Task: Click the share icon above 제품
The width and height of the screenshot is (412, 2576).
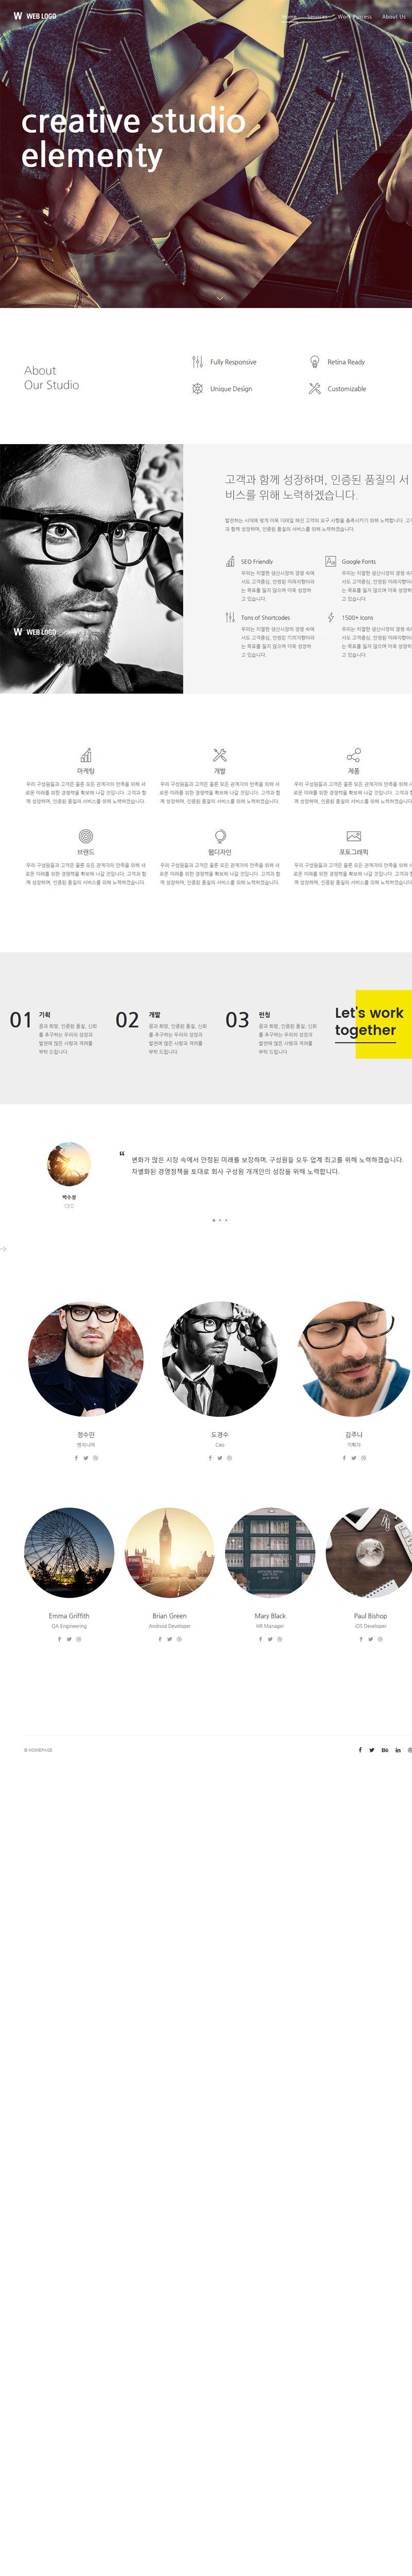Action: [353, 755]
